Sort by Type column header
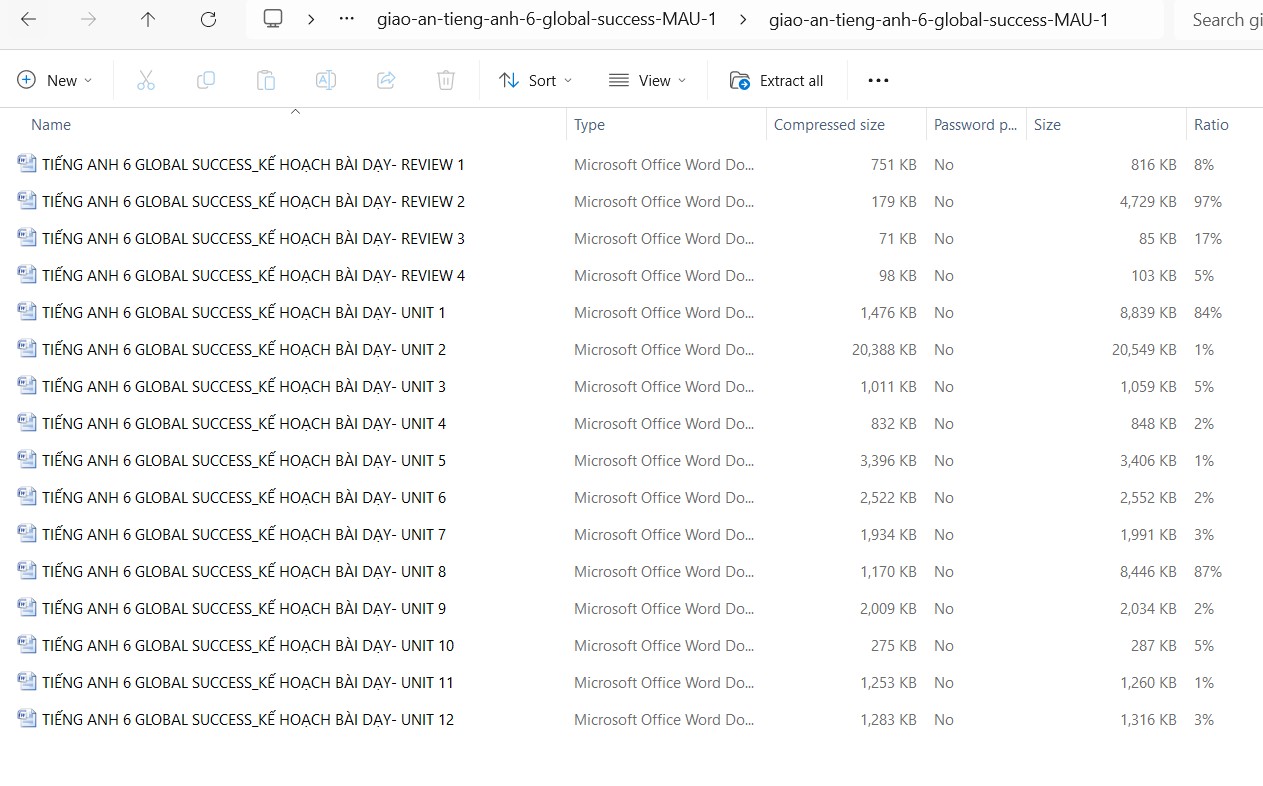1263x786 pixels. [589, 125]
